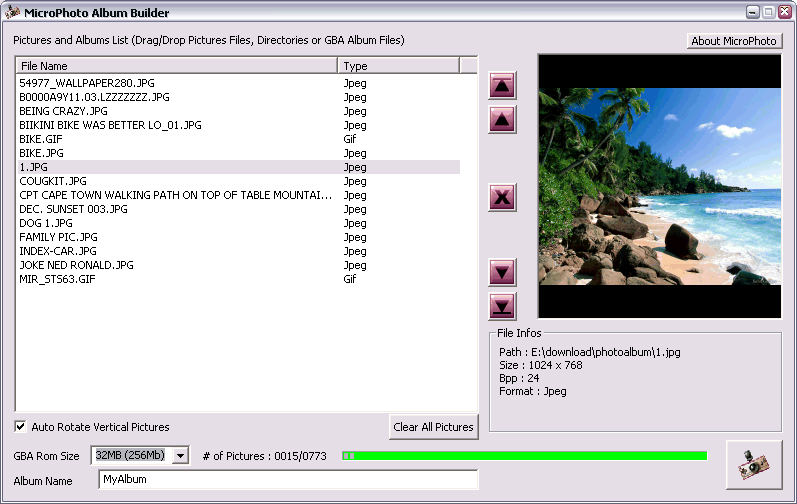797x504 pixels.
Task: Move selected picture to bottom of list
Action: [x=502, y=306]
